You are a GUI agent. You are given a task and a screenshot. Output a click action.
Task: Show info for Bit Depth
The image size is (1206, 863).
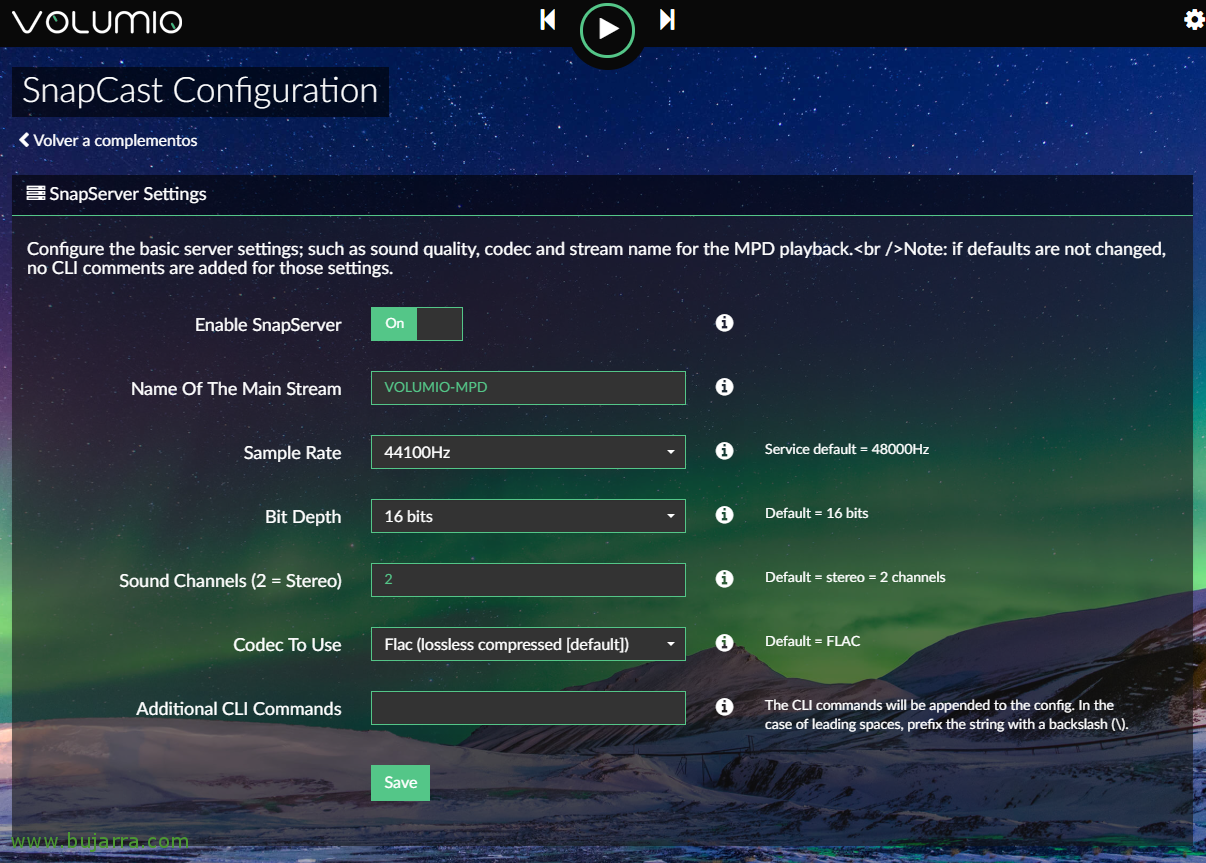725,515
